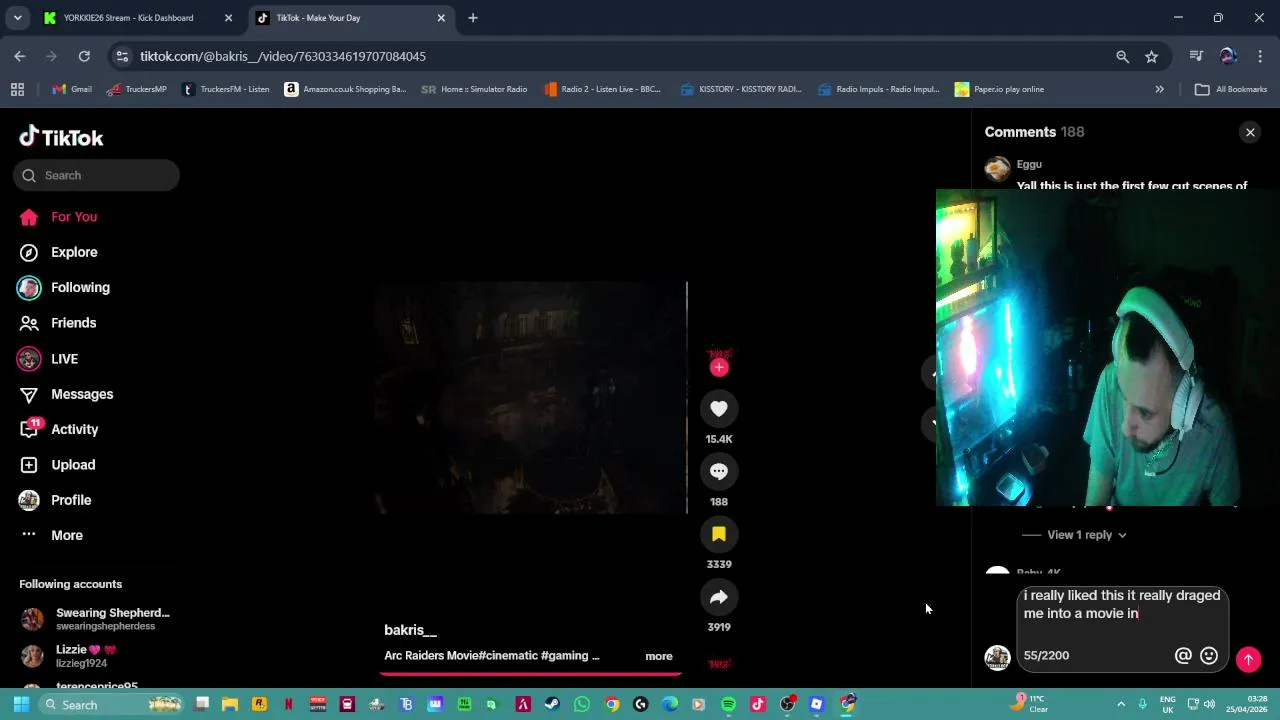Open bakris__ username link
Viewport: 1280px width, 720px height.
coord(410,630)
